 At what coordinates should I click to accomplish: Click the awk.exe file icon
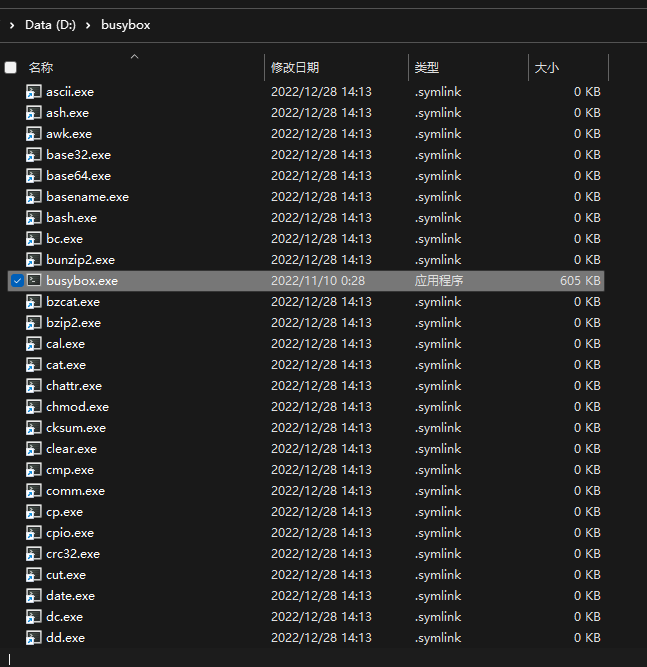click(34, 134)
